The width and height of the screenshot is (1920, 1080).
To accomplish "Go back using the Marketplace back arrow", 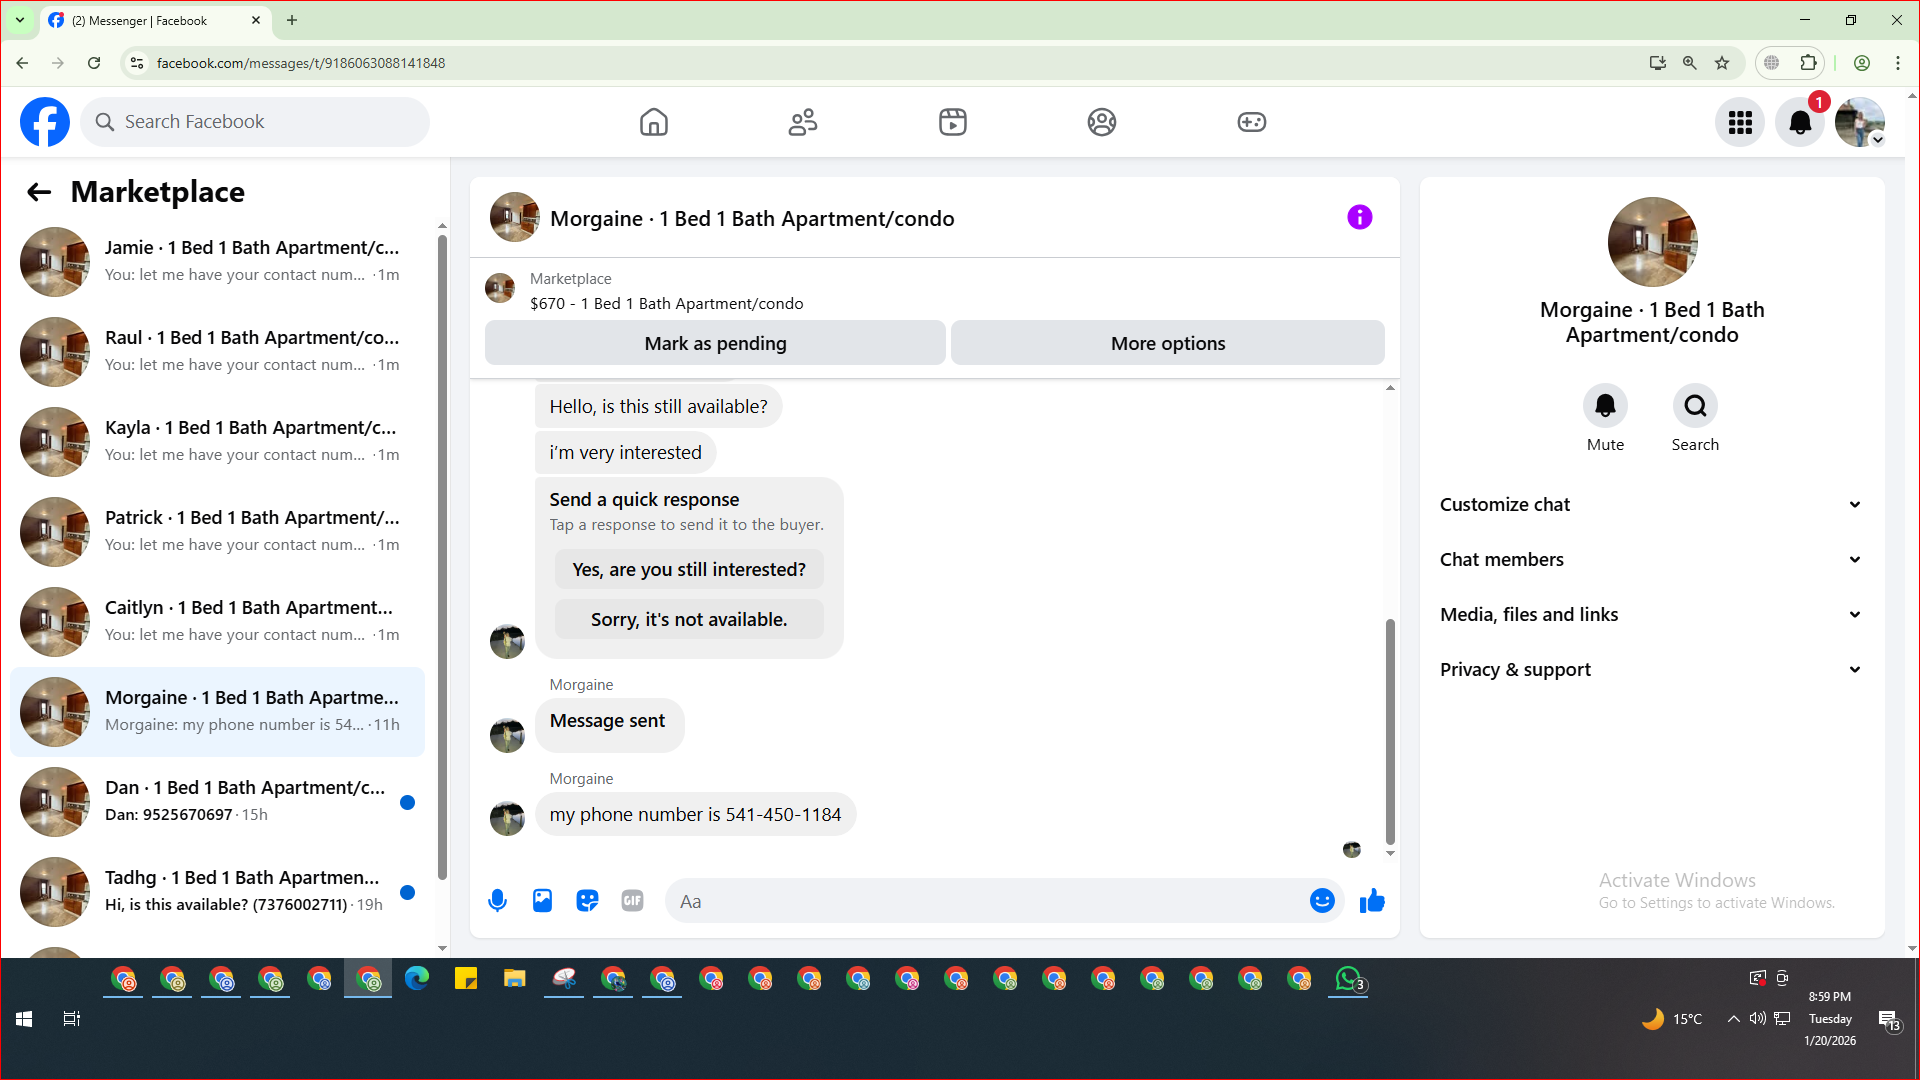I will pyautogui.click(x=39, y=192).
